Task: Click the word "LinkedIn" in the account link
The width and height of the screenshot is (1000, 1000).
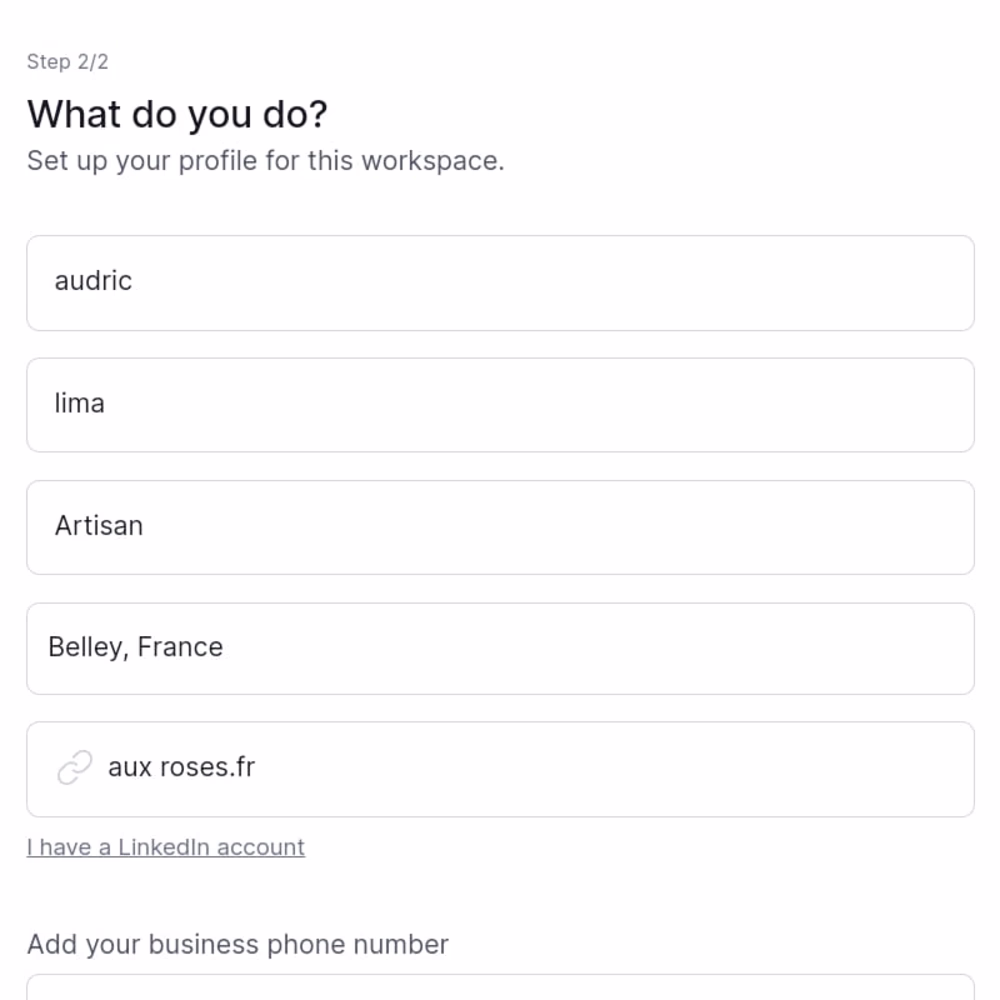Action: (x=164, y=847)
